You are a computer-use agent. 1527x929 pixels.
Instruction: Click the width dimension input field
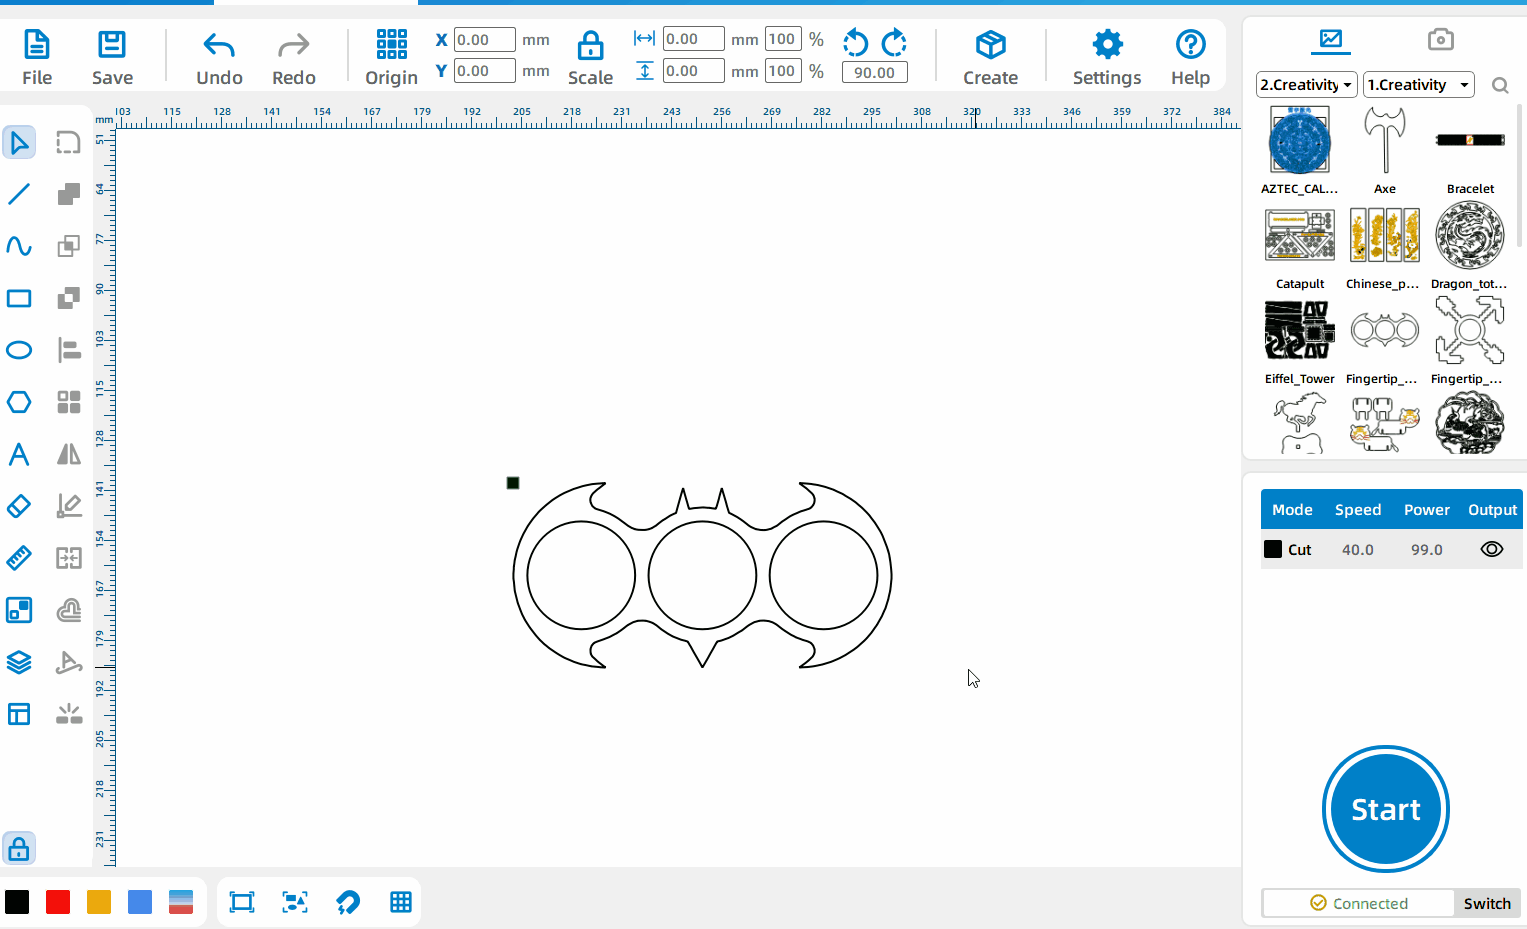tap(694, 39)
